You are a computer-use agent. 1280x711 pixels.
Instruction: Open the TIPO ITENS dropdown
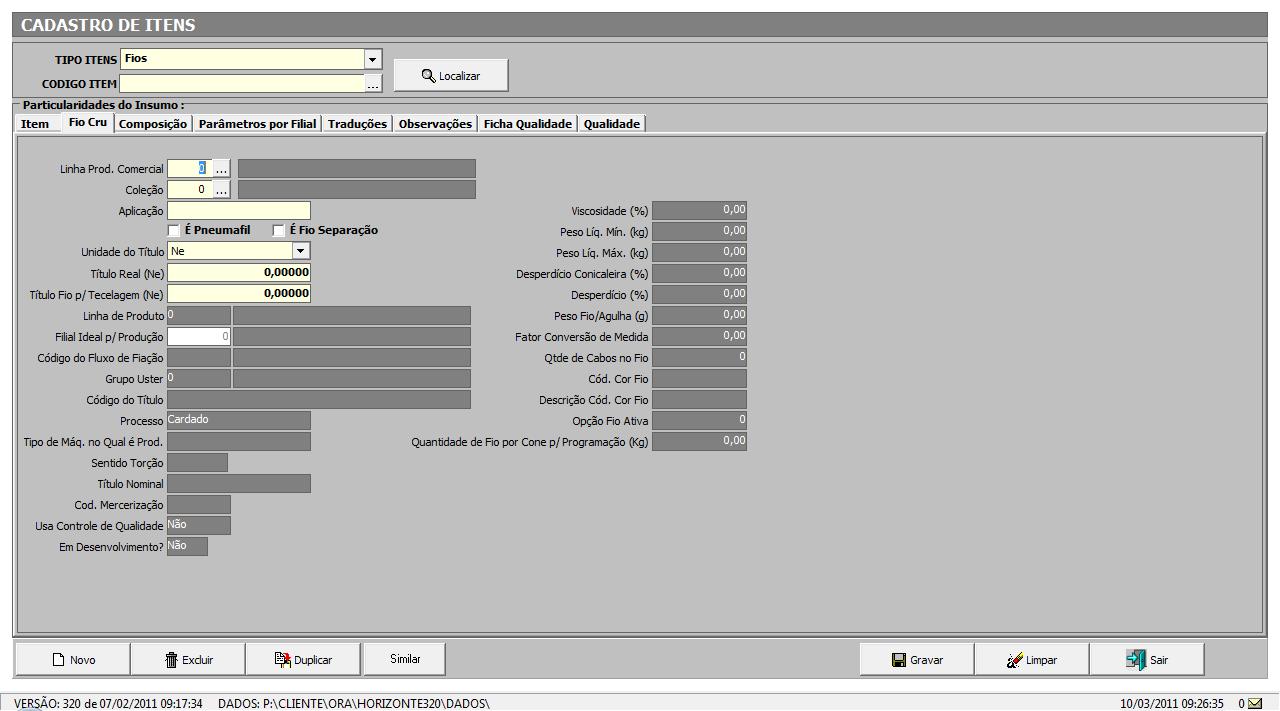373,60
